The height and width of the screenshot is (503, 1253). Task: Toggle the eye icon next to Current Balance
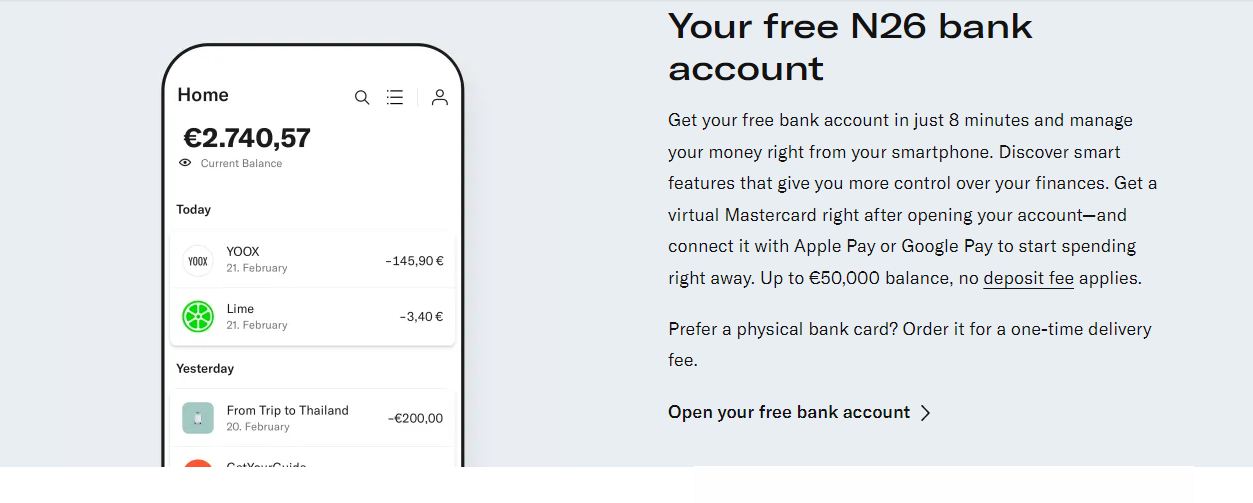(x=185, y=163)
